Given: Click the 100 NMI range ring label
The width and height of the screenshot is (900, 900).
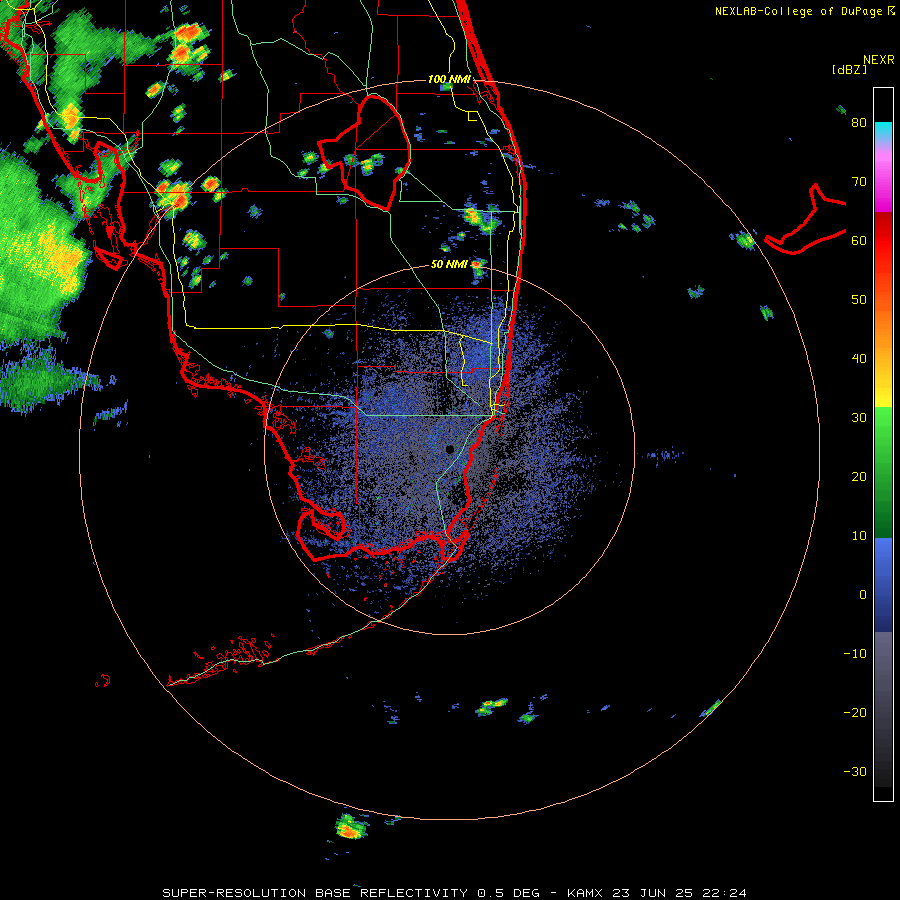Looking at the screenshot, I should pyautogui.click(x=449, y=79).
